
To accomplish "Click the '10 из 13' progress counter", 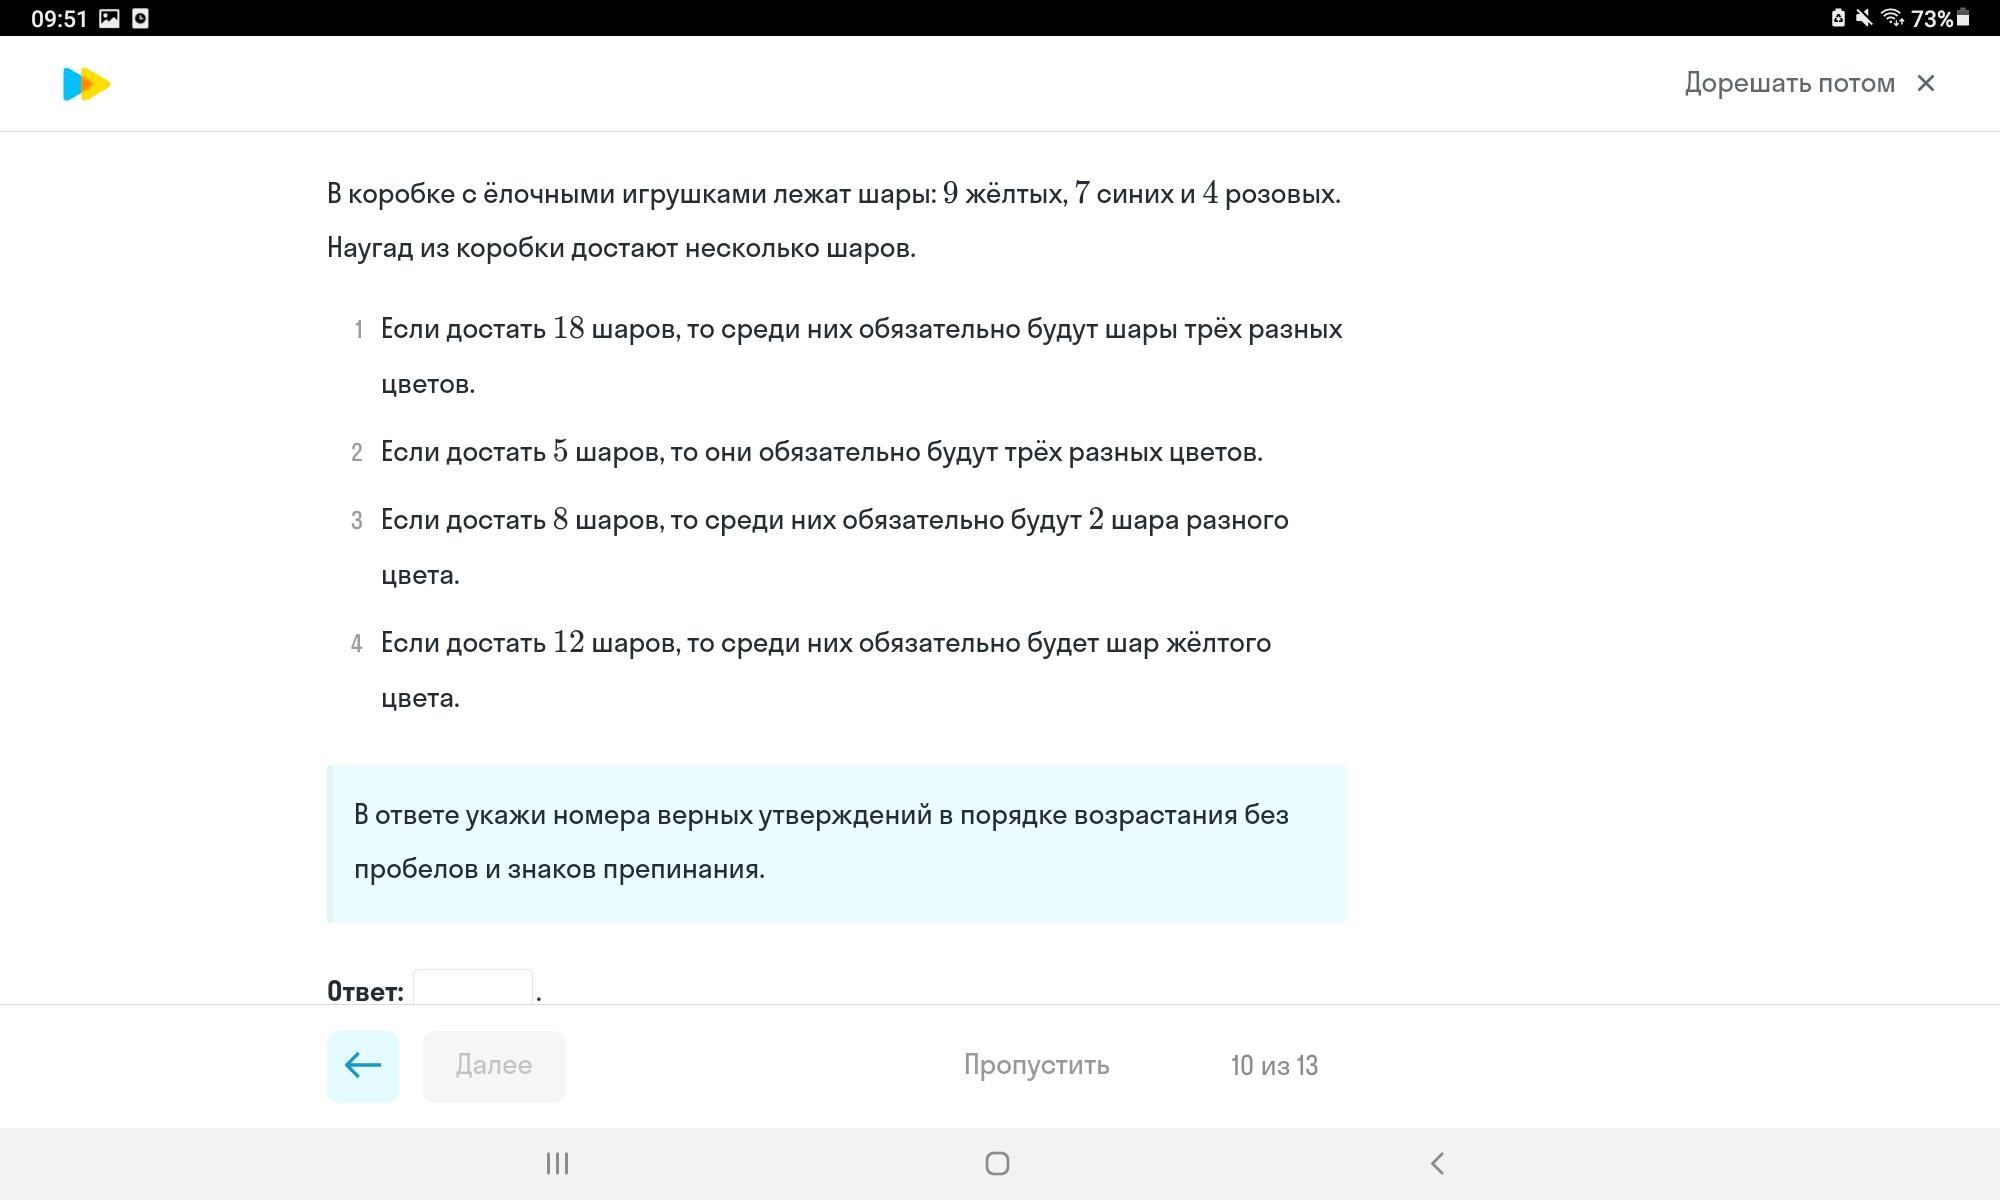I will [x=1274, y=1066].
